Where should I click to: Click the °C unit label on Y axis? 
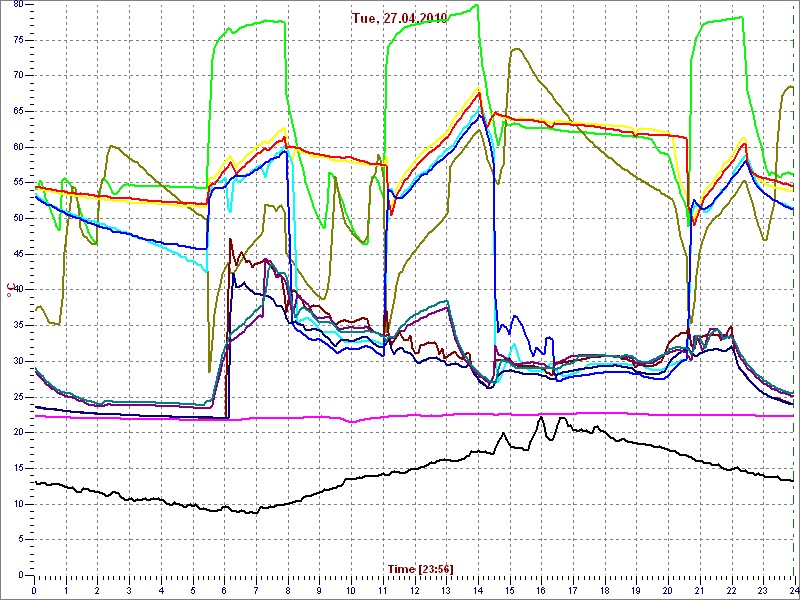pyautogui.click(x=11, y=291)
